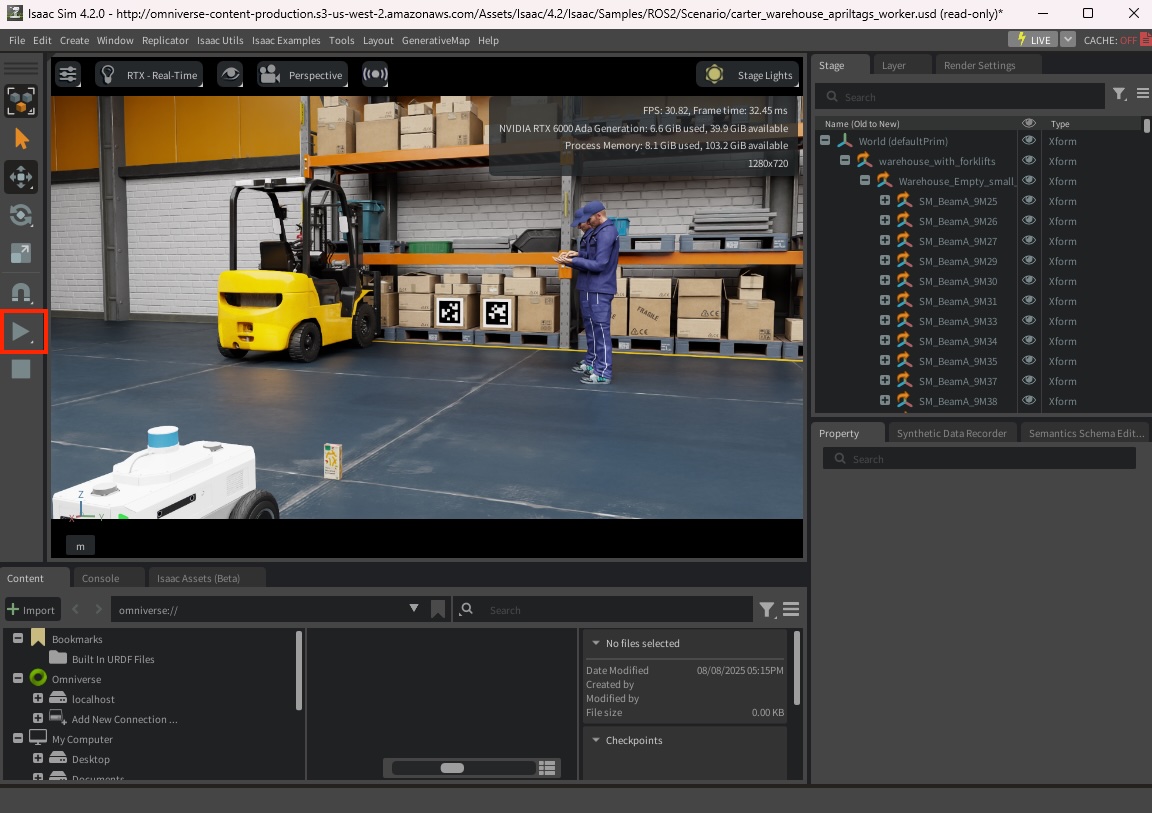Click the Stage panel search field
This screenshot has height=813, width=1152.
960,97
